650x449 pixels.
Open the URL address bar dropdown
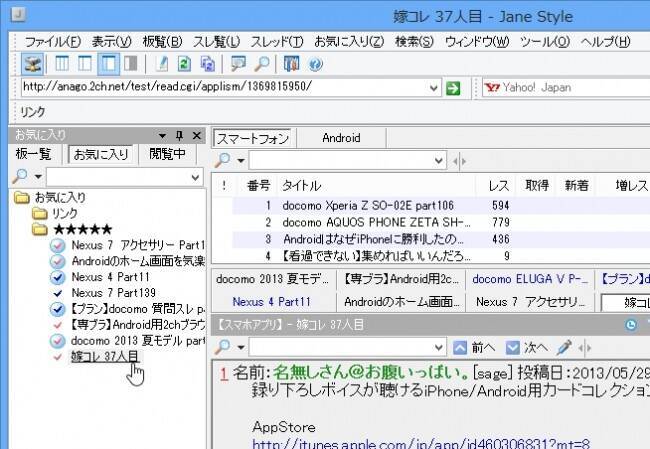(435, 88)
